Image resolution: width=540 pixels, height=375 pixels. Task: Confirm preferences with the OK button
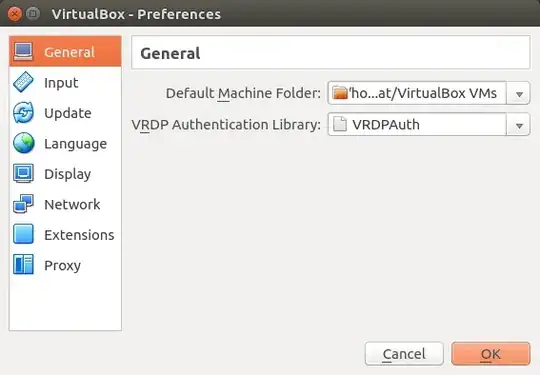click(x=490, y=354)
